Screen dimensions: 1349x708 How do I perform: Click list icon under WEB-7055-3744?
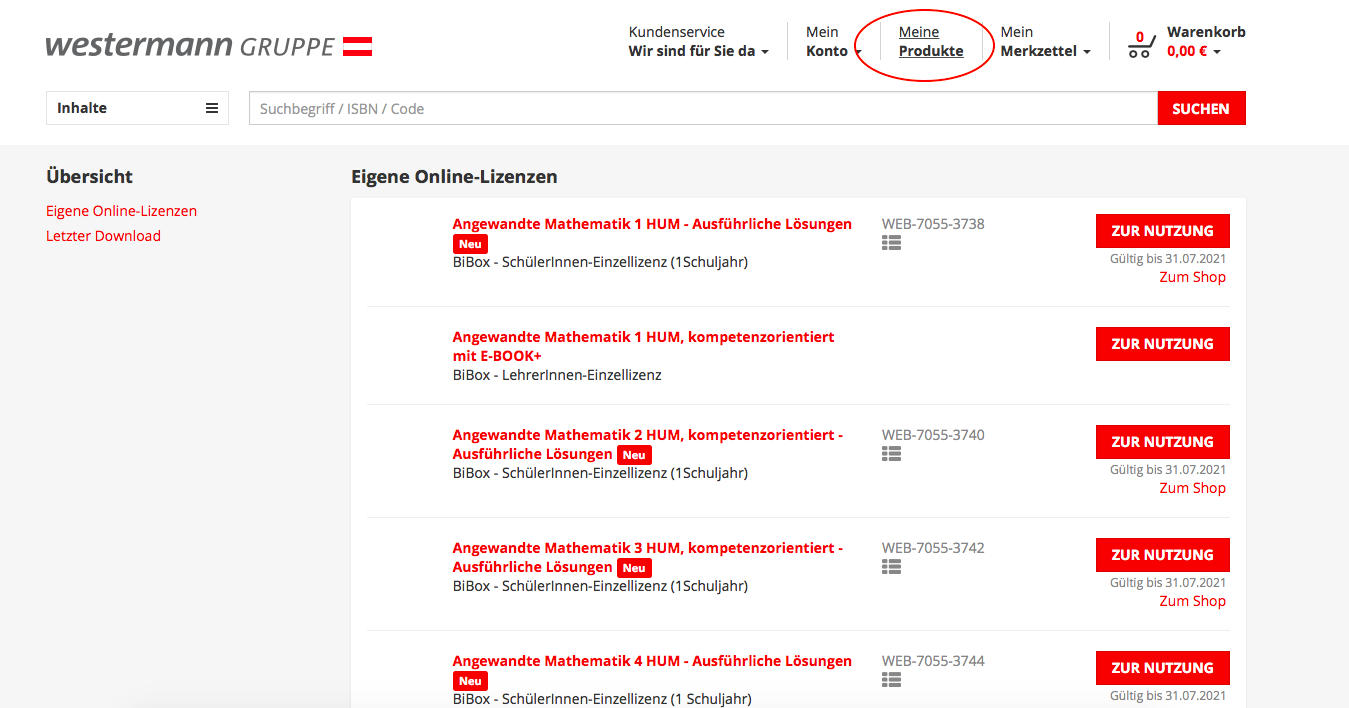892,679
